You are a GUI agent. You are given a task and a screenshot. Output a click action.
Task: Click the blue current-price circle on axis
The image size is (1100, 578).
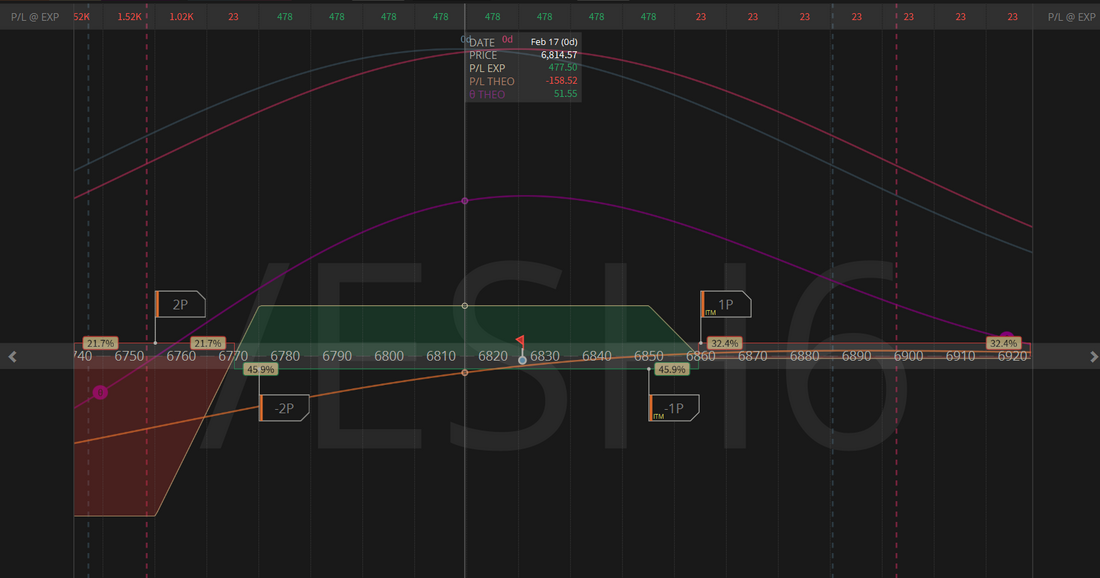[522, 359]
